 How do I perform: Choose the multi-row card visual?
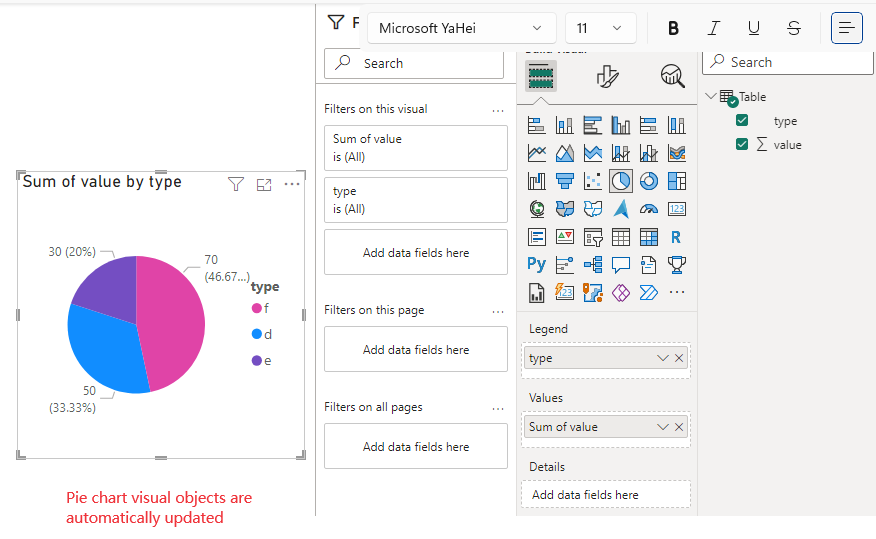(536, 237)
